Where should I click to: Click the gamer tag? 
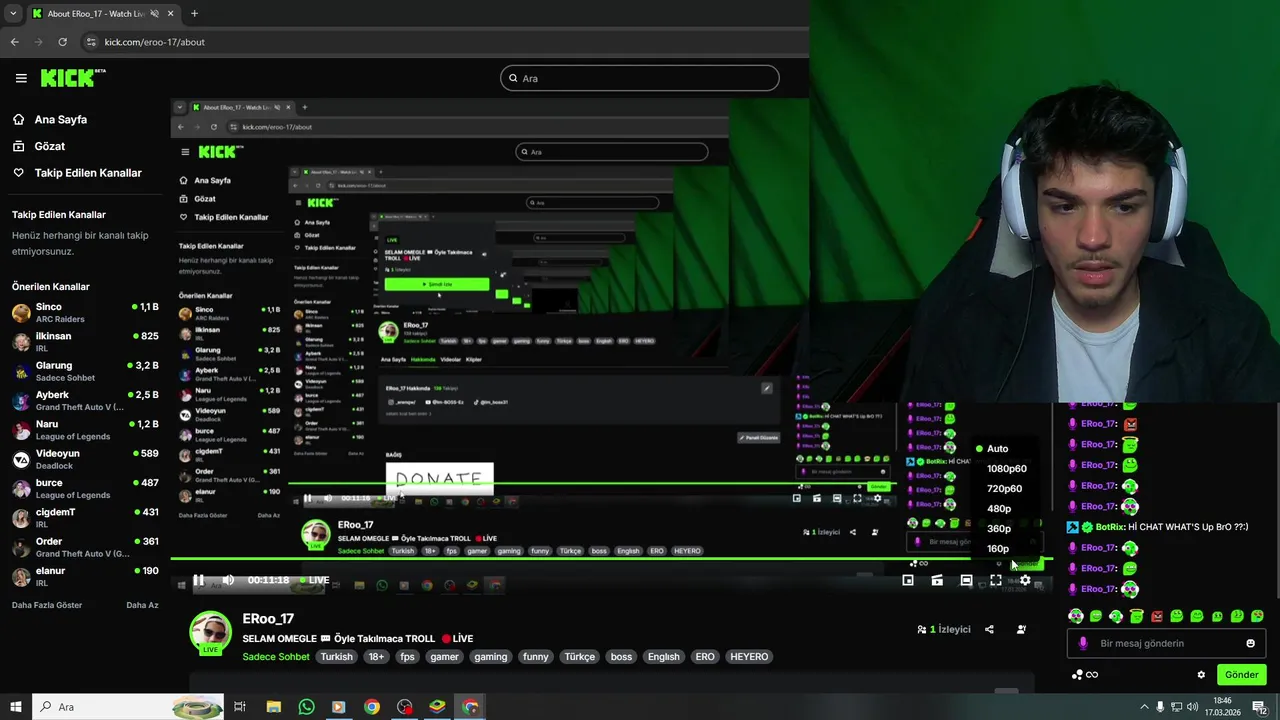click(444, 657)
